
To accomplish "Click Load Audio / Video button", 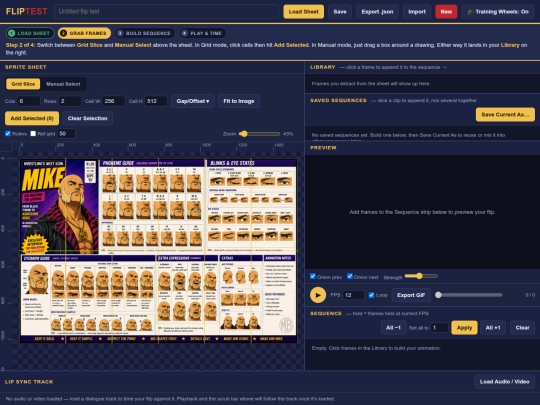I will [505, 382].
